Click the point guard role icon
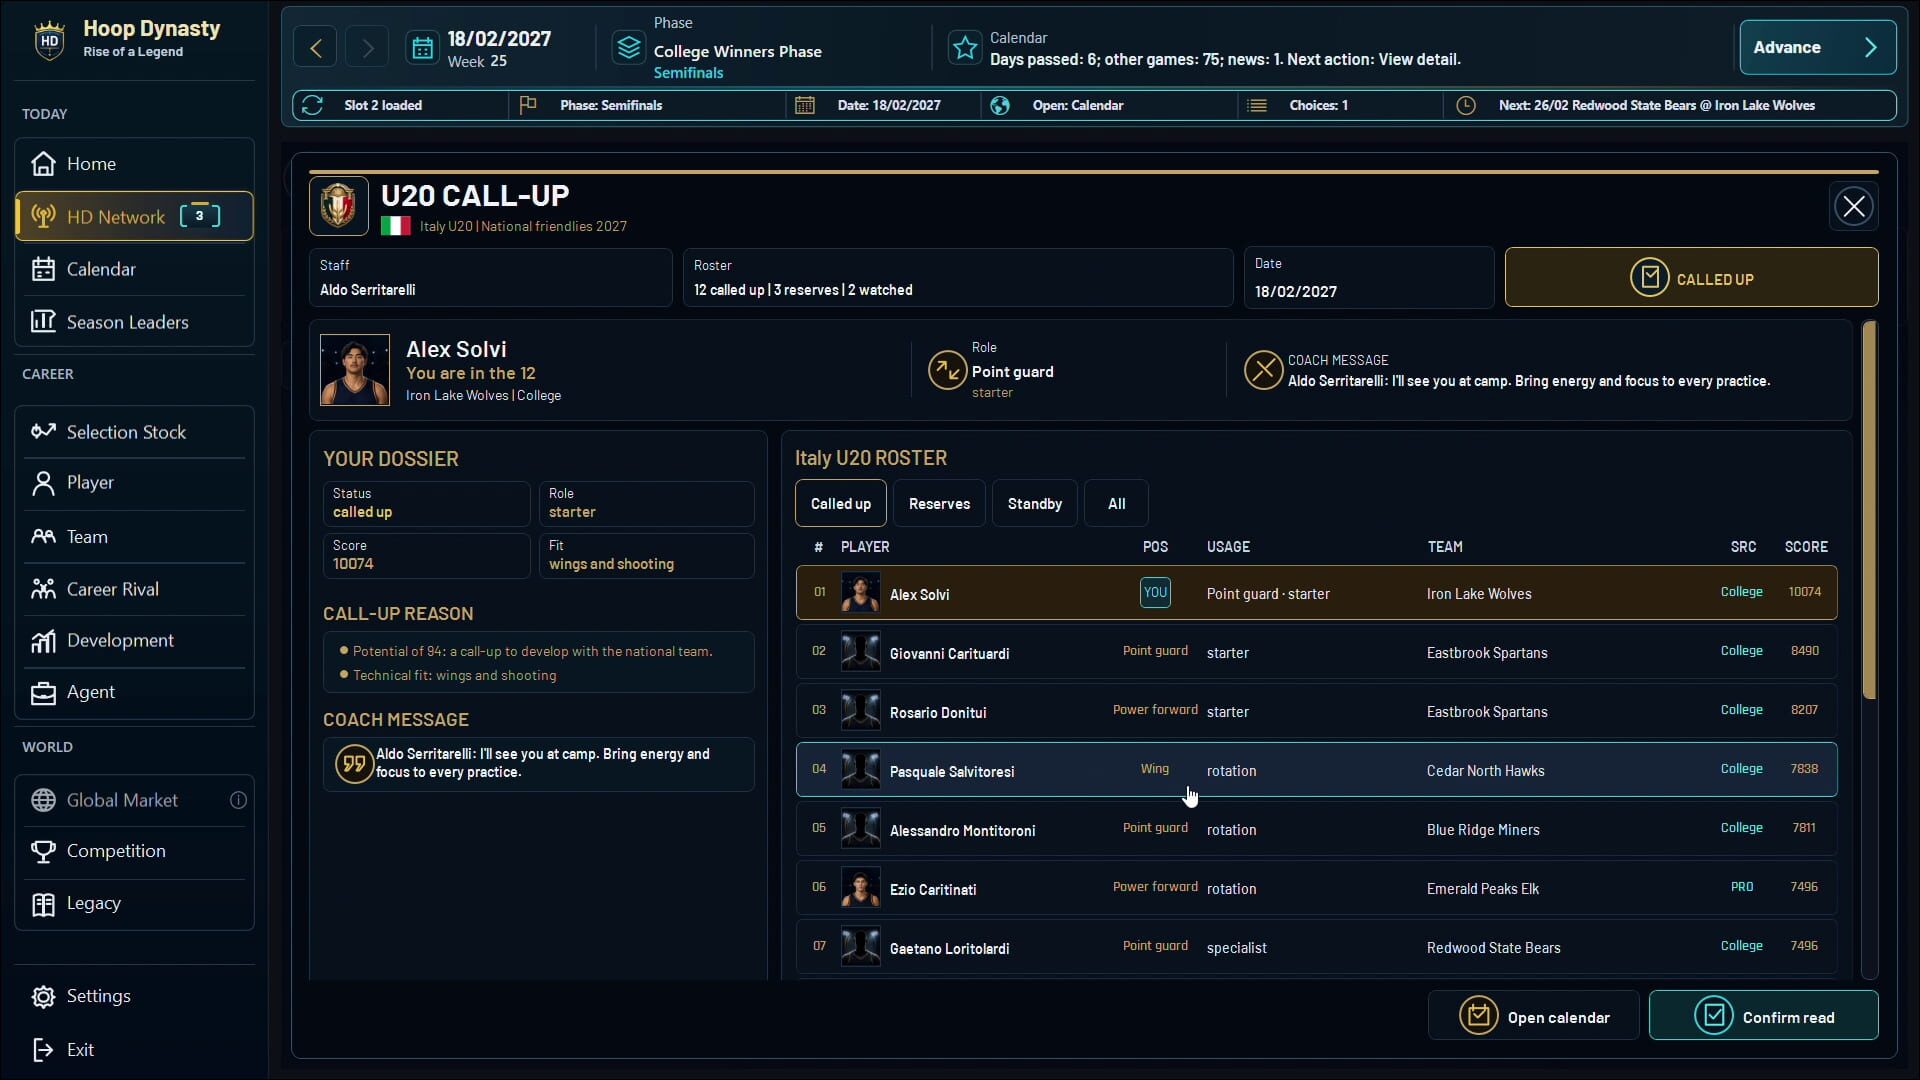The image size is (1920, 1080). coord(947,370)
